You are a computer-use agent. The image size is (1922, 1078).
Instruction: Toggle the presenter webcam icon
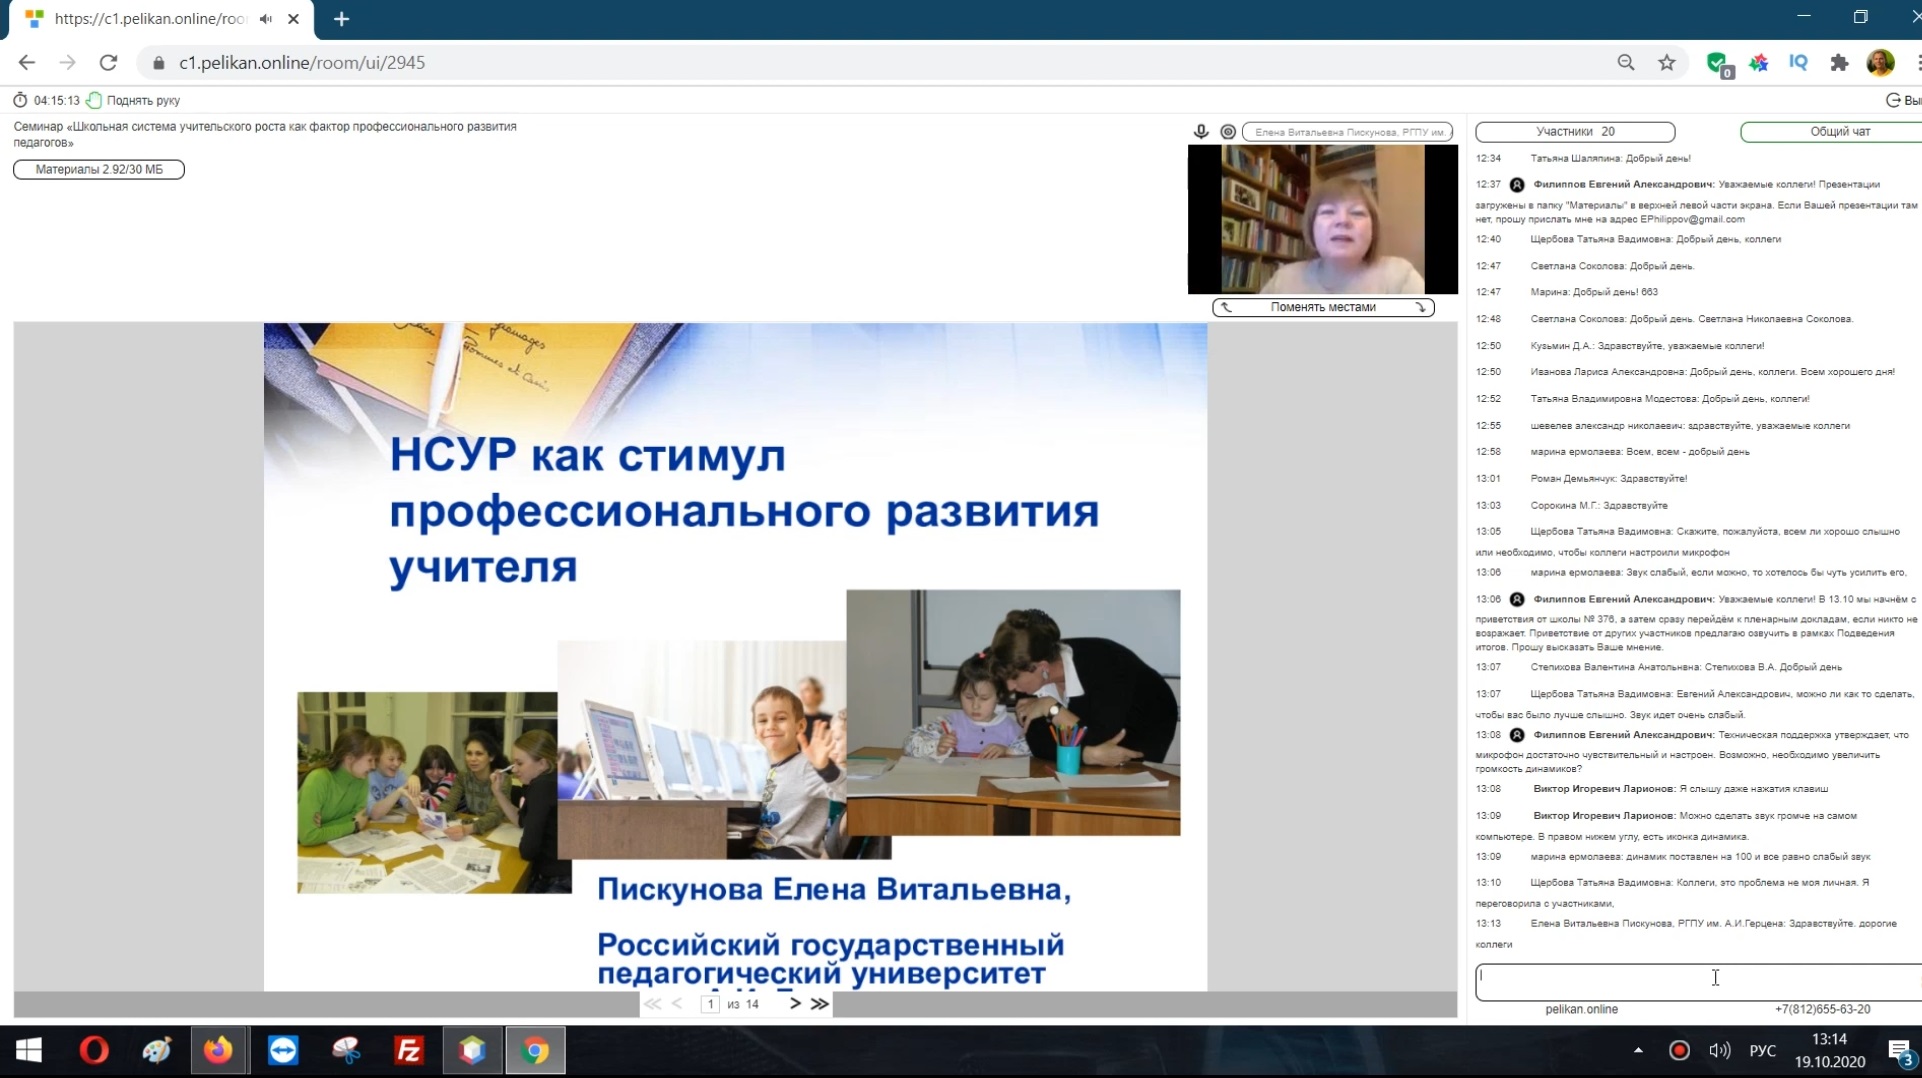[x=1228, y=131]
